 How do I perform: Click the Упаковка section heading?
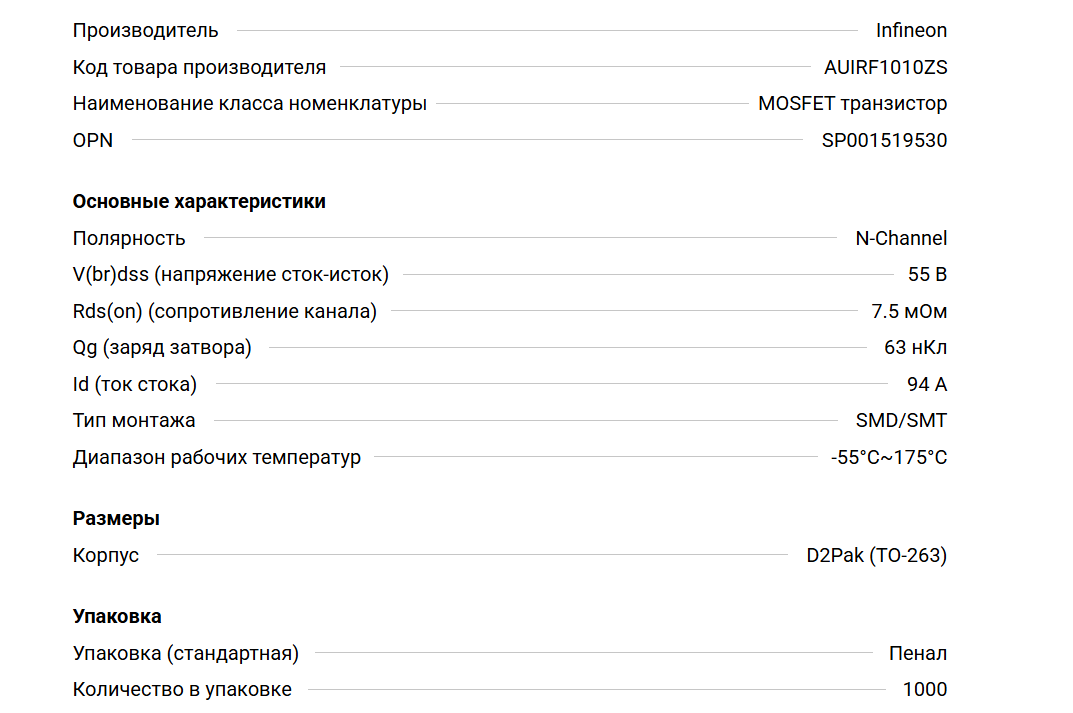[117, 617]
